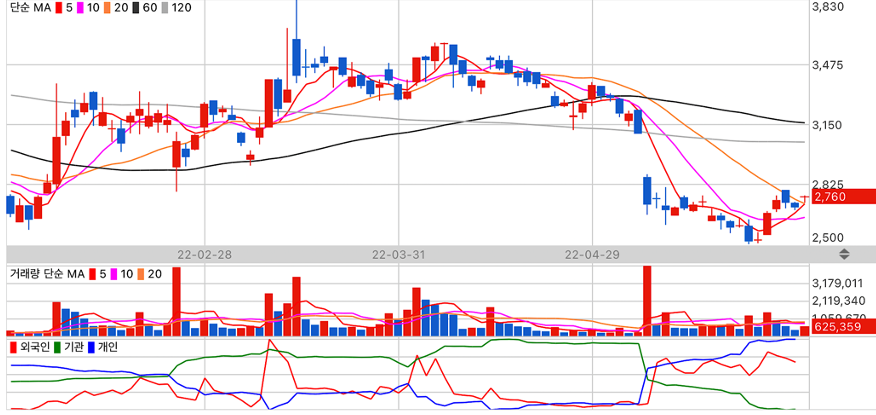Click the green 기관 investor legend item
876x415 pixels.
click(x=69, y=347)
